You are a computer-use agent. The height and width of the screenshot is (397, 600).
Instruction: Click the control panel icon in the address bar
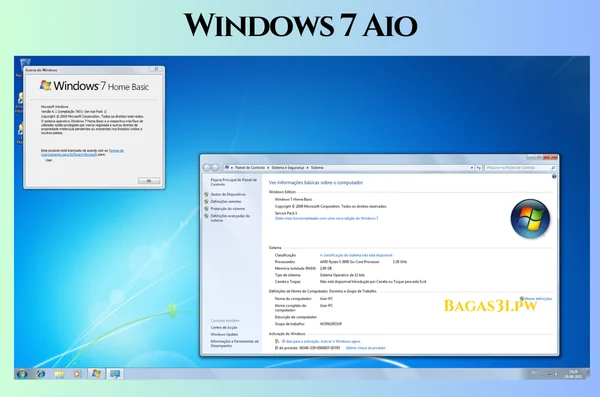[x=227, y=168]
